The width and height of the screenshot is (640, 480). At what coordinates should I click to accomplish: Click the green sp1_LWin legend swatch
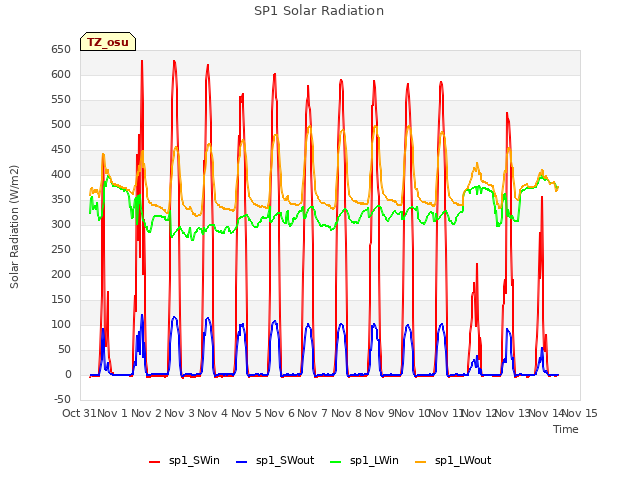336,462
